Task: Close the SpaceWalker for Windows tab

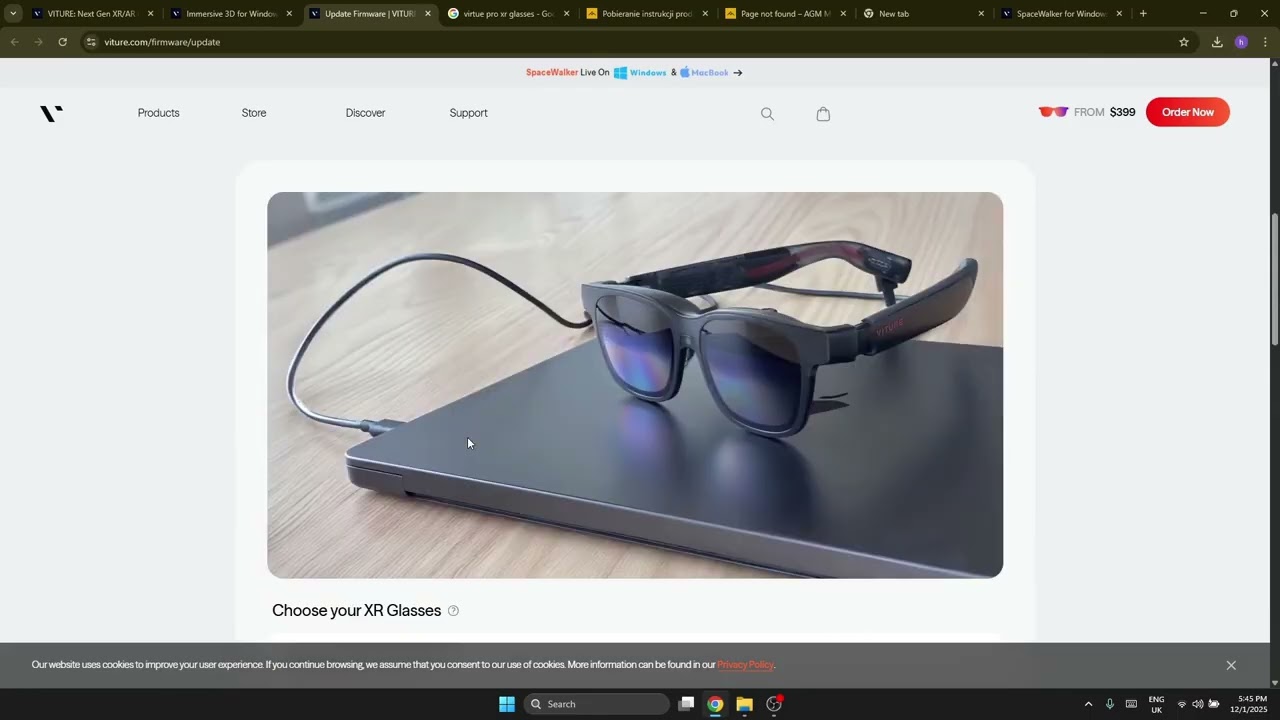Action: point(1119,14)
